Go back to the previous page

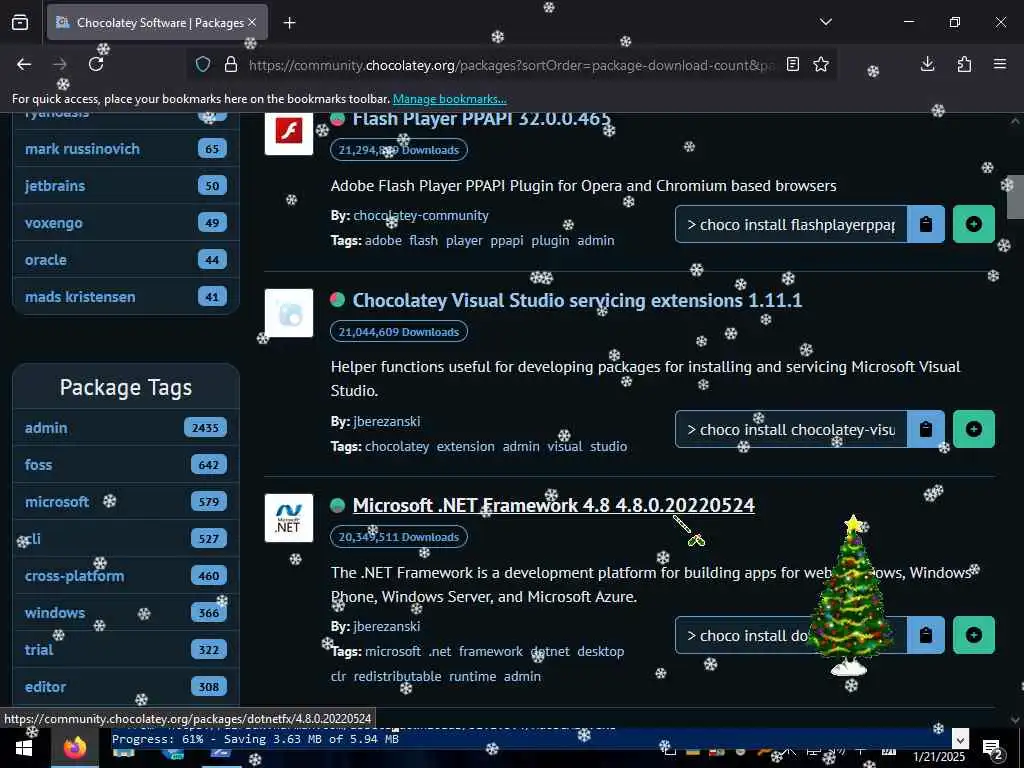24,64
